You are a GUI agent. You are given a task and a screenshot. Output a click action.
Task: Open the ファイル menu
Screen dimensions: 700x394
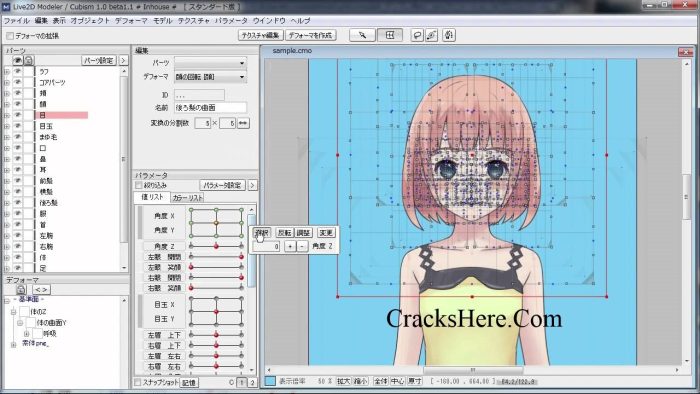17,21
